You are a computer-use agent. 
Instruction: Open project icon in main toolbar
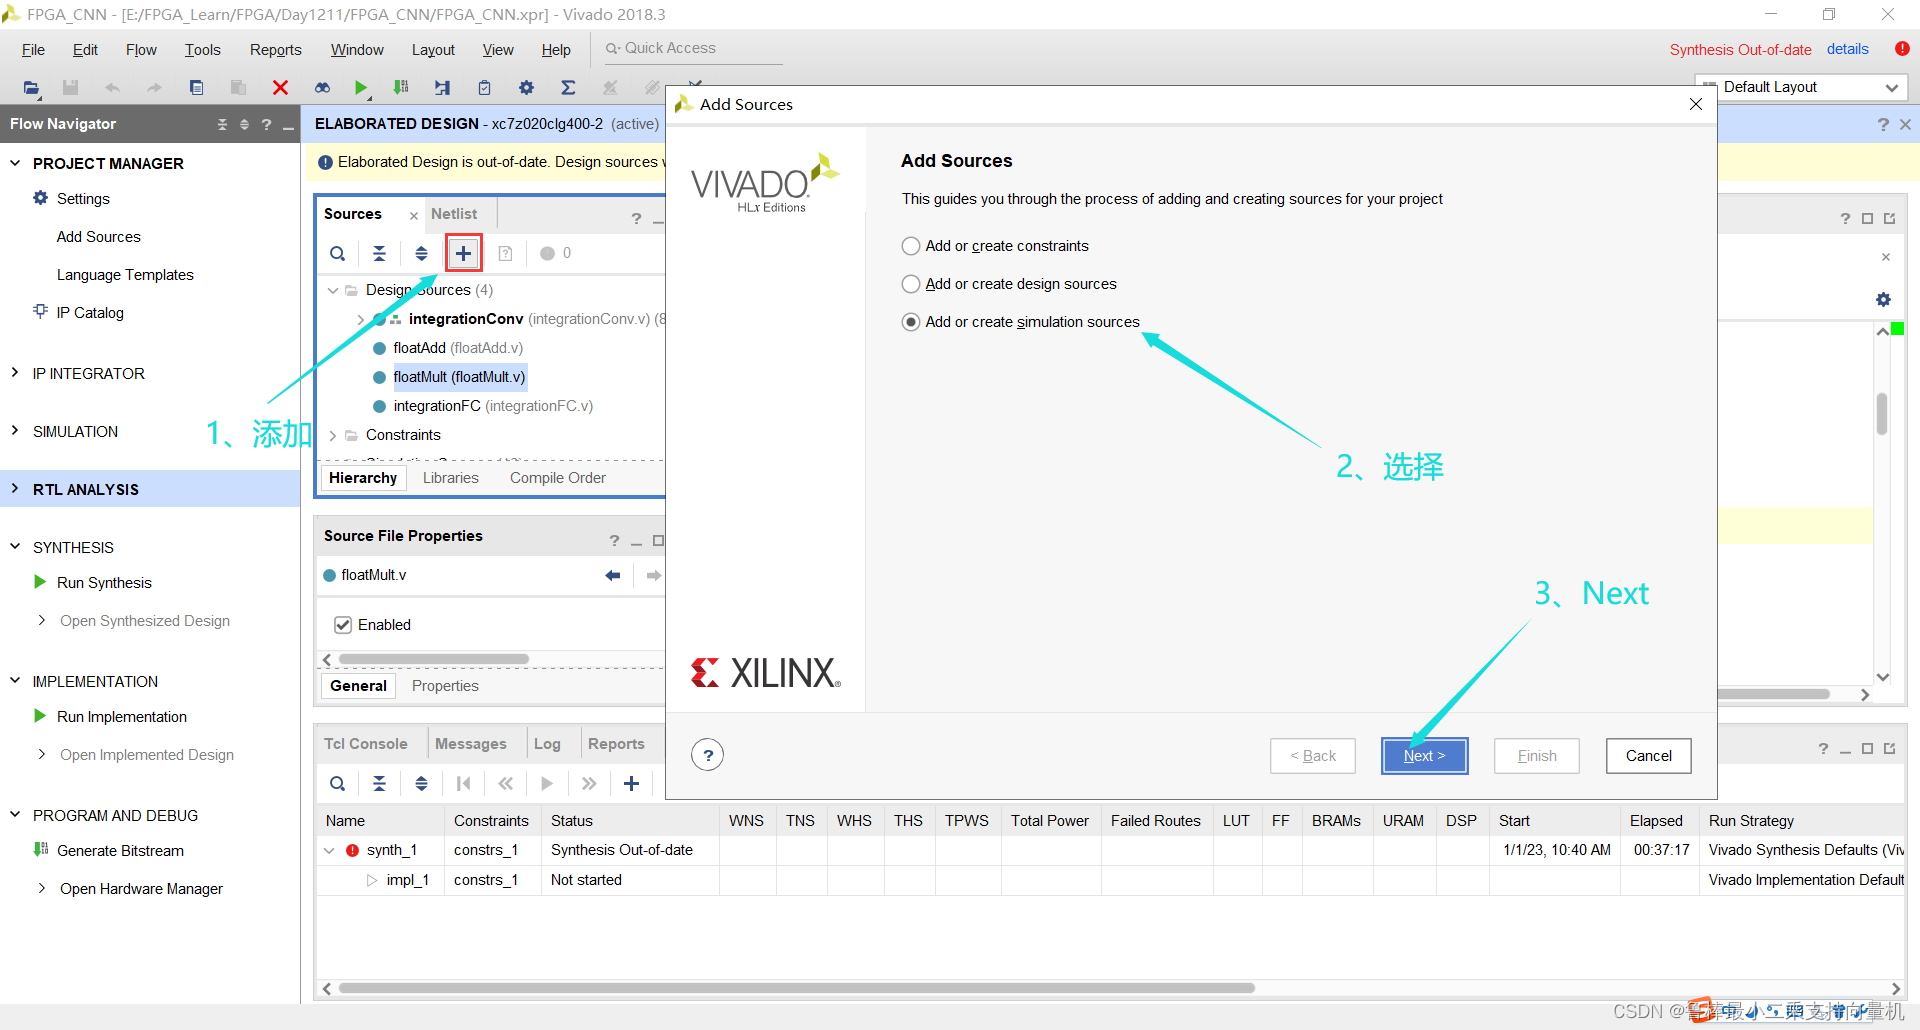coord(31,88)
